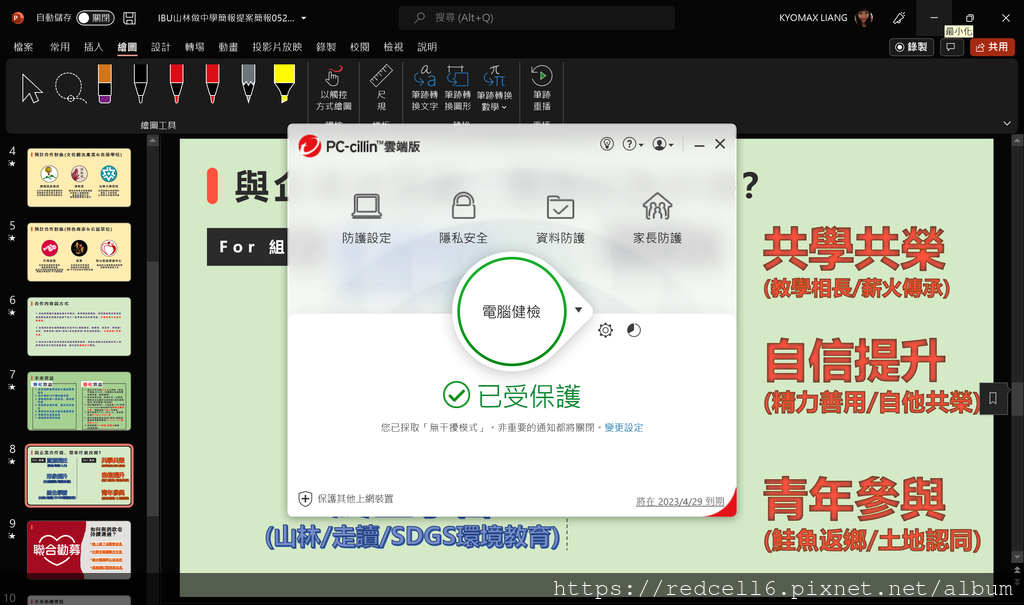Toggle the ruler tool

tap(381, 88)
